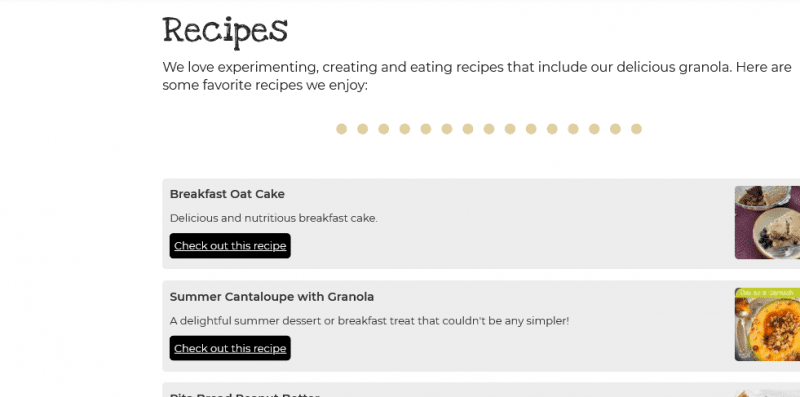Click the intro paragraph about delicious granola

click(x=477, y=76)
